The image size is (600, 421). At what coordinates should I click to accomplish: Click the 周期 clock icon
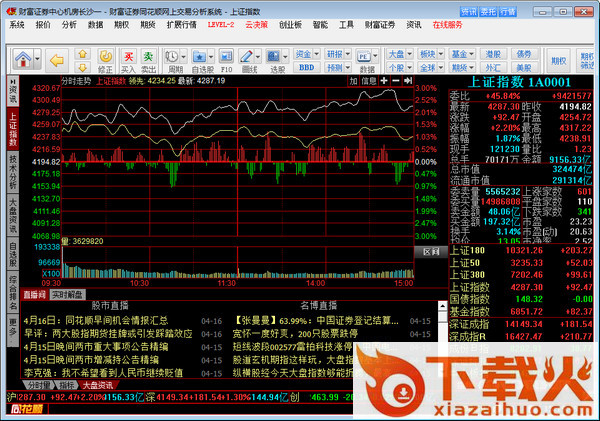click(172, 57)
